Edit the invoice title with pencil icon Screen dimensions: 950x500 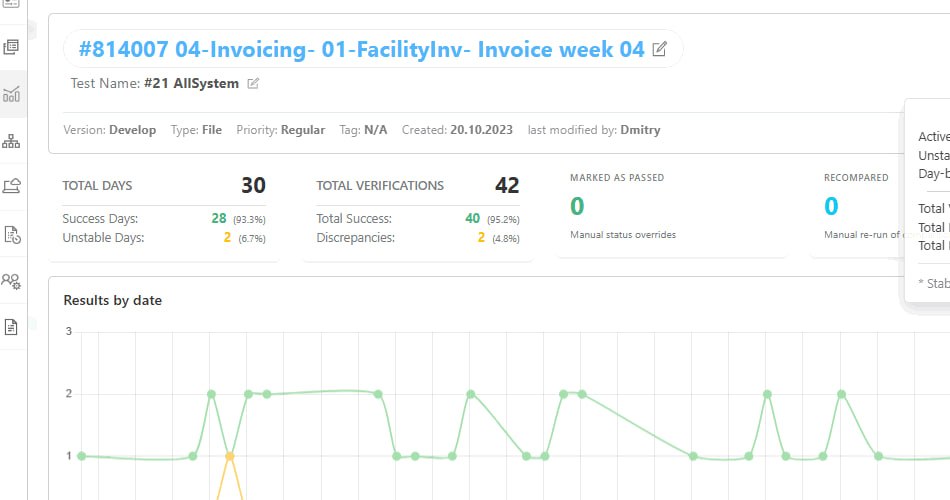(659, 49)
